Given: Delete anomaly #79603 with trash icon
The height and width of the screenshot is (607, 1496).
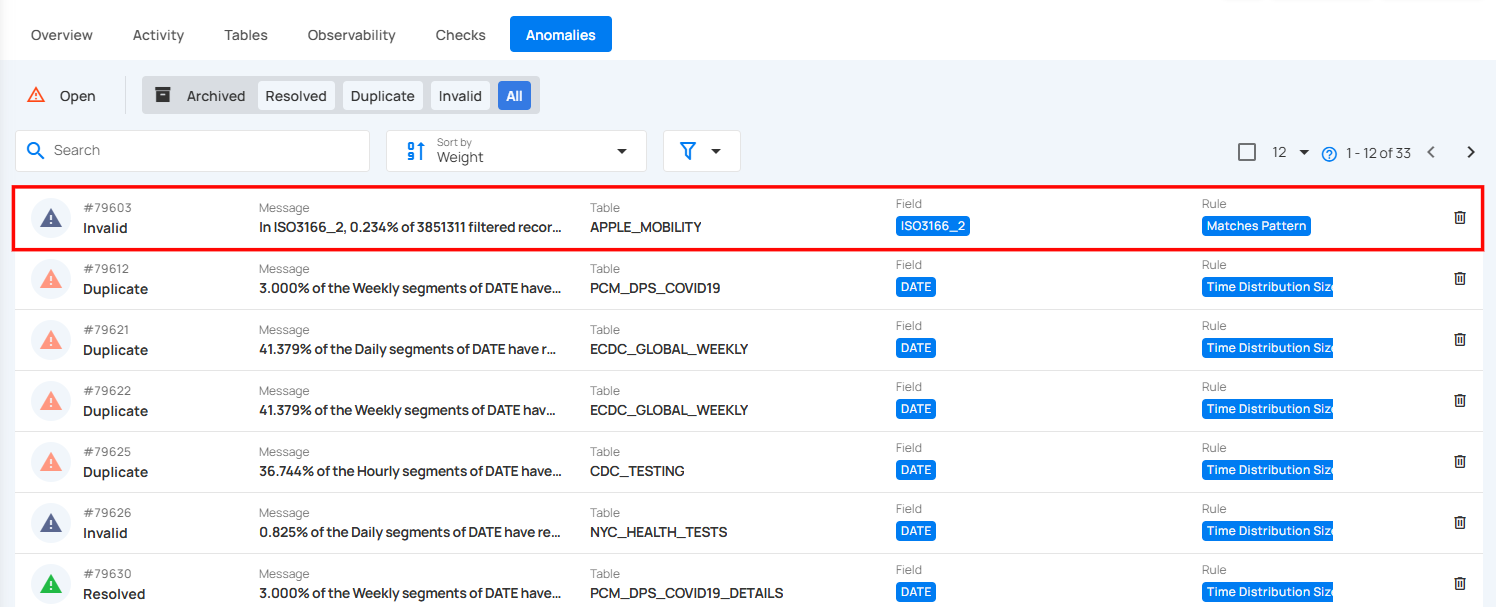Looking at the screenshot, I should [1459, 217].
